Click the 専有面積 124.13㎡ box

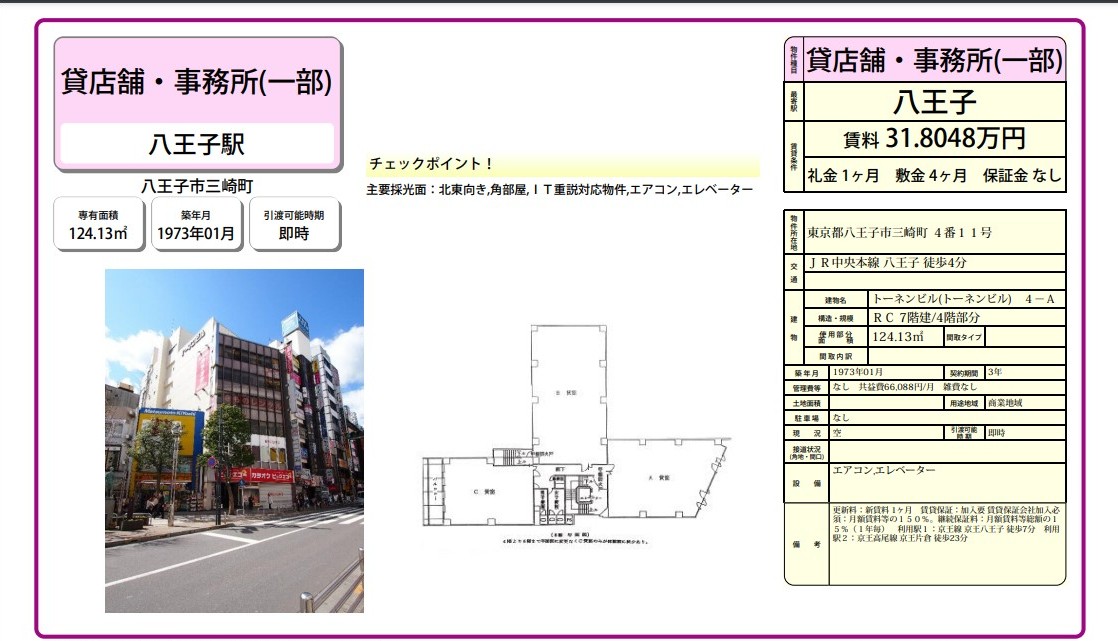[x=97, y=224]
